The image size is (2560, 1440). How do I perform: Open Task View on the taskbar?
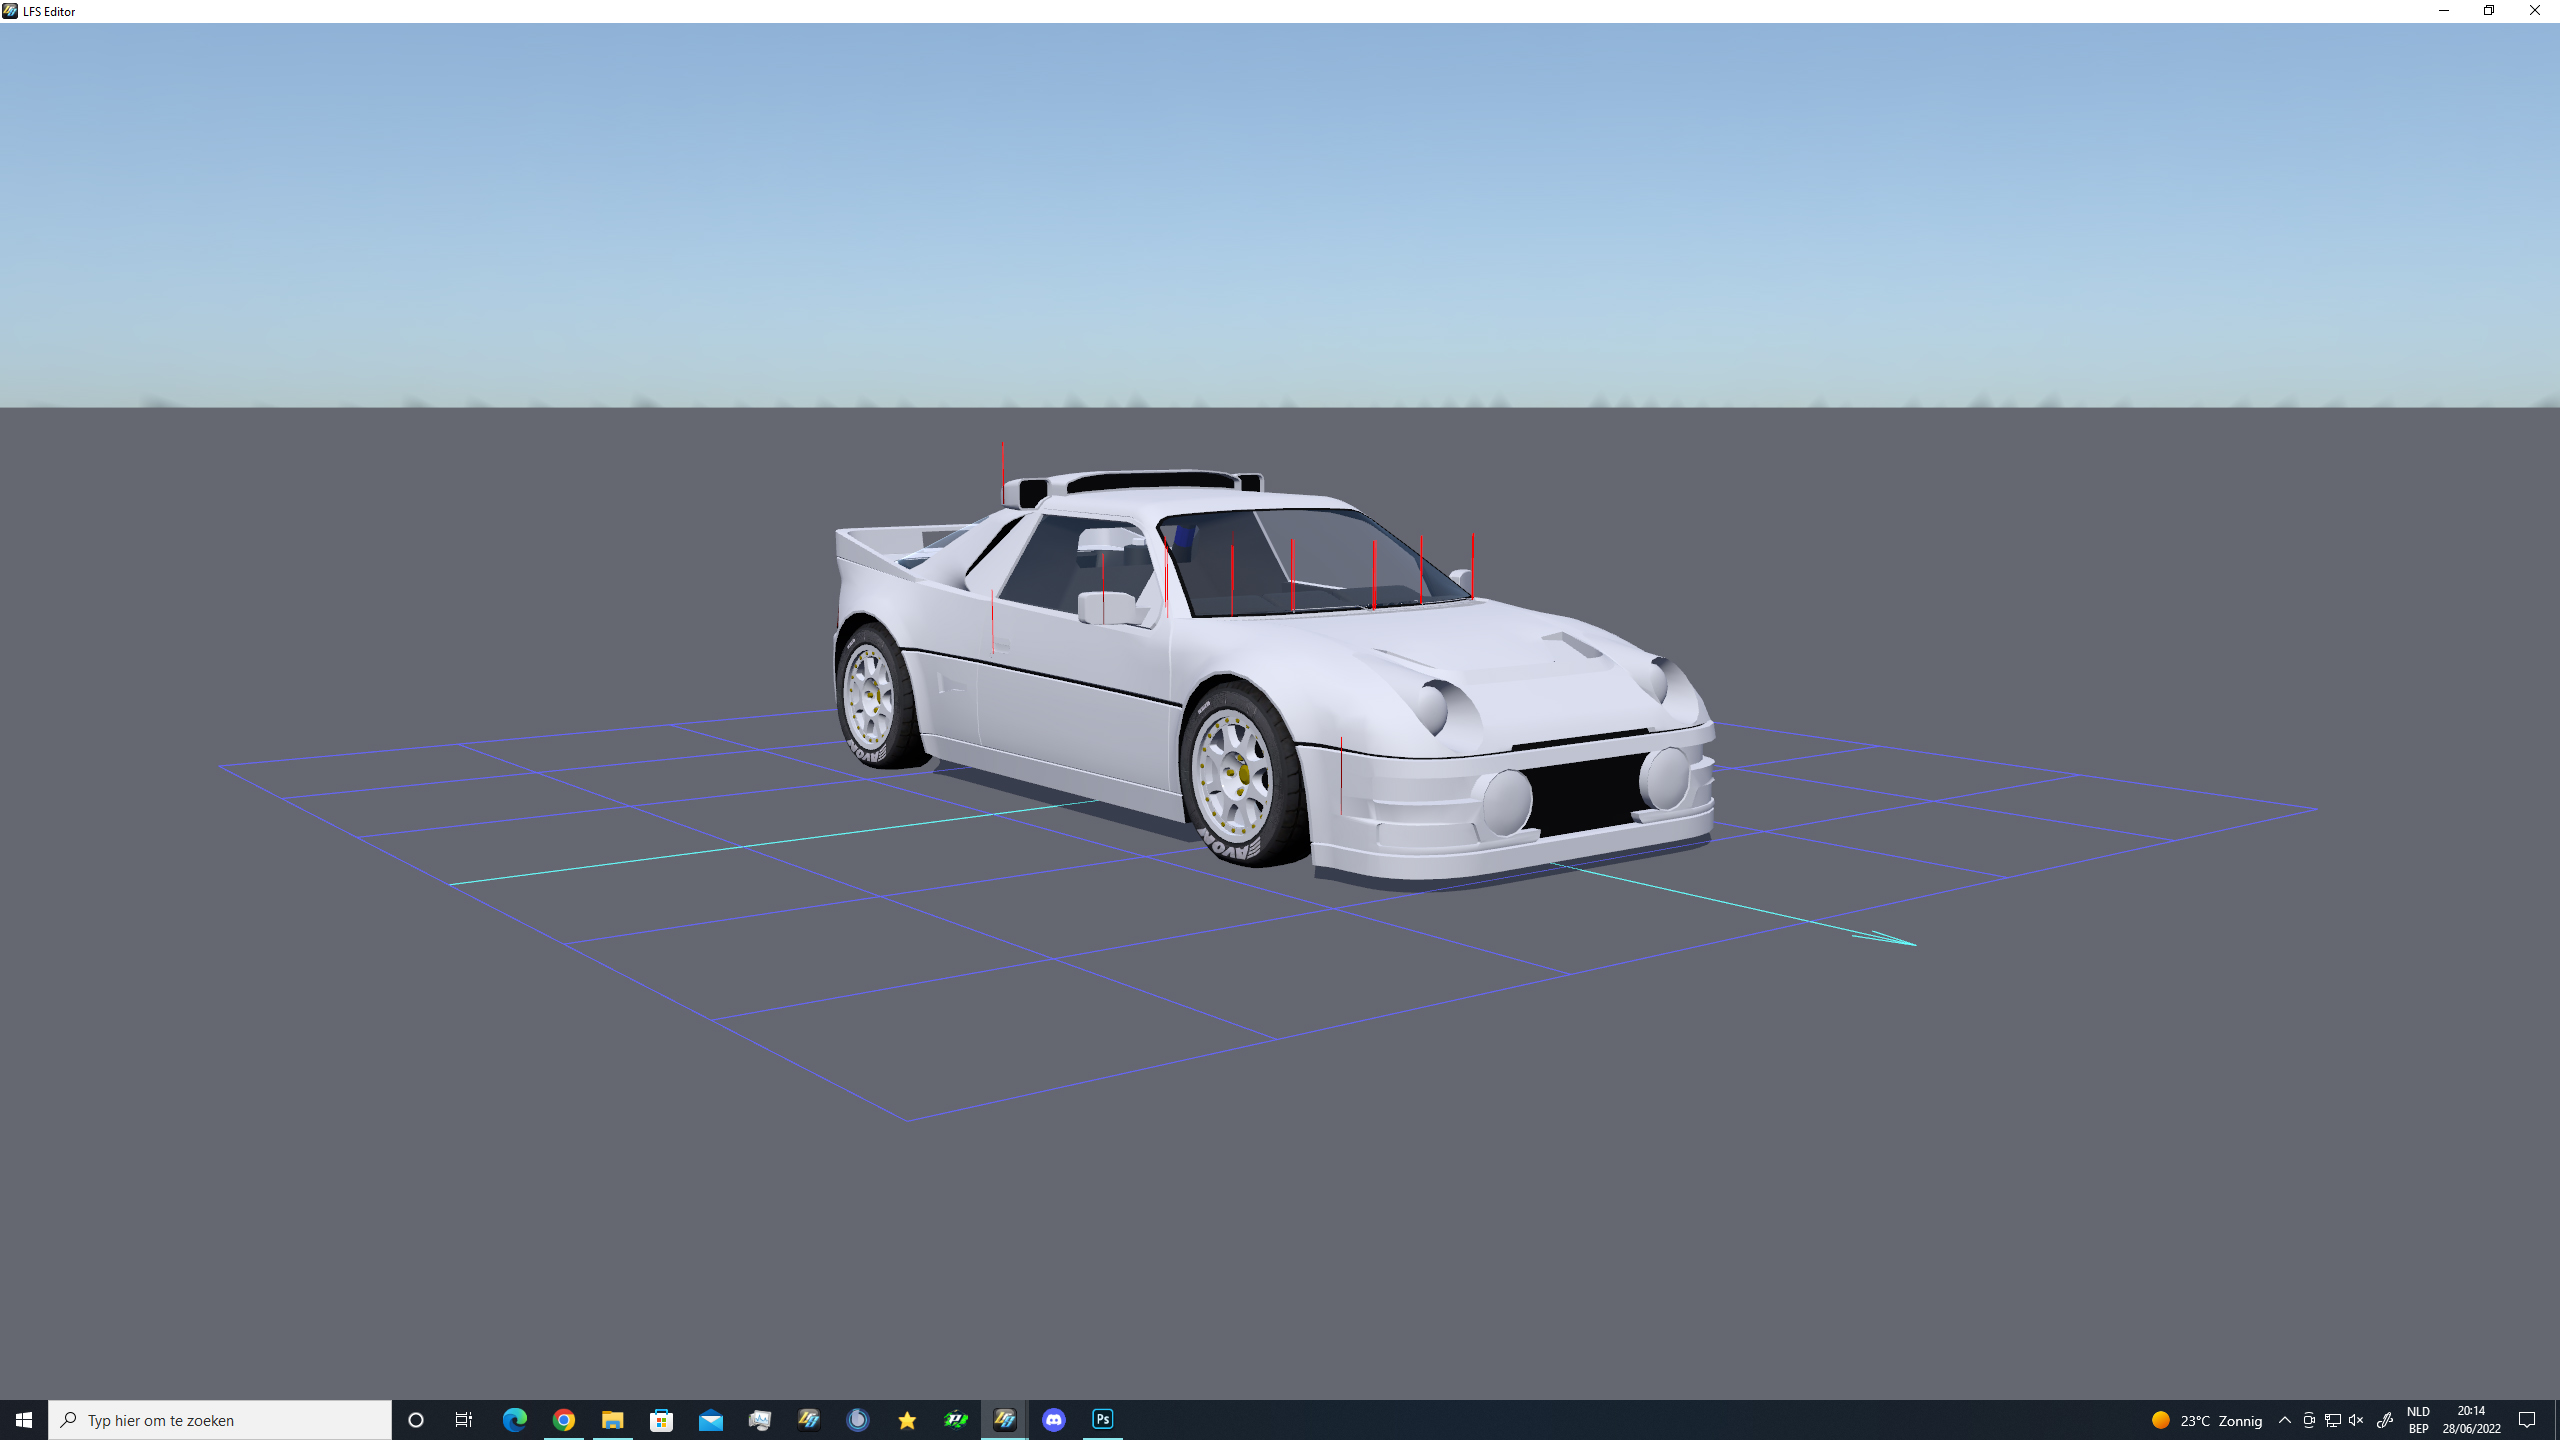click(464, 1419)
